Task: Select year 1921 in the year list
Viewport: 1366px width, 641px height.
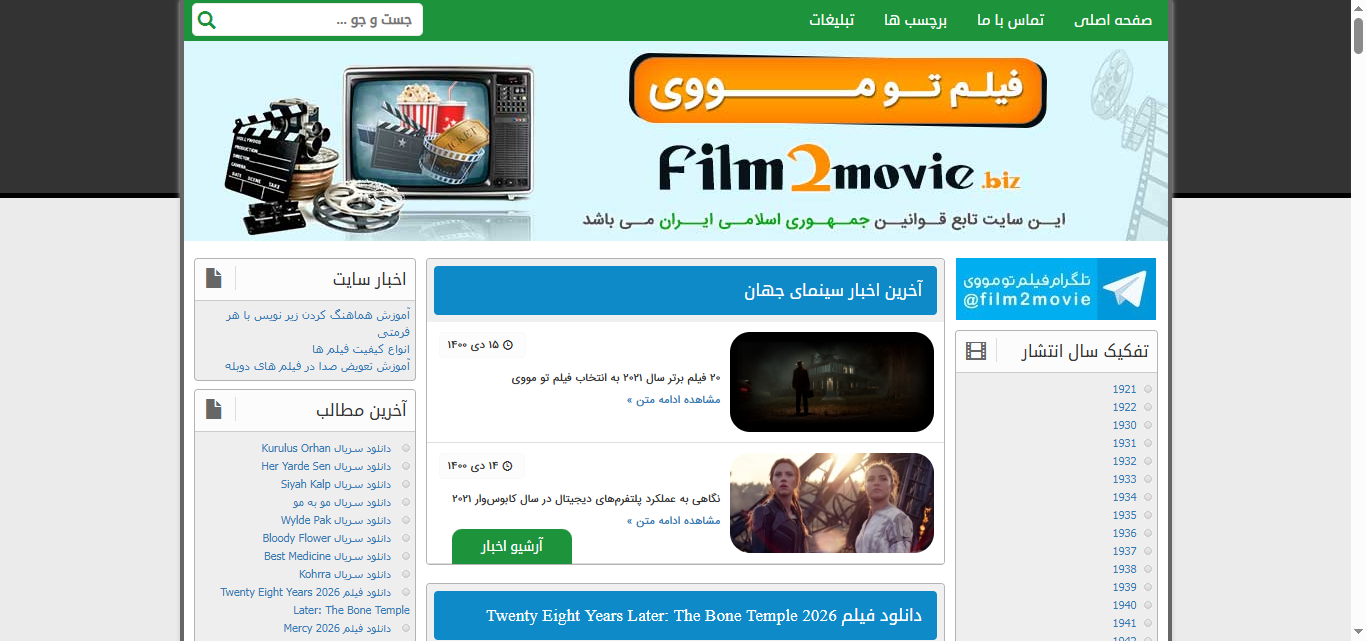Action: pos(1124,389)
